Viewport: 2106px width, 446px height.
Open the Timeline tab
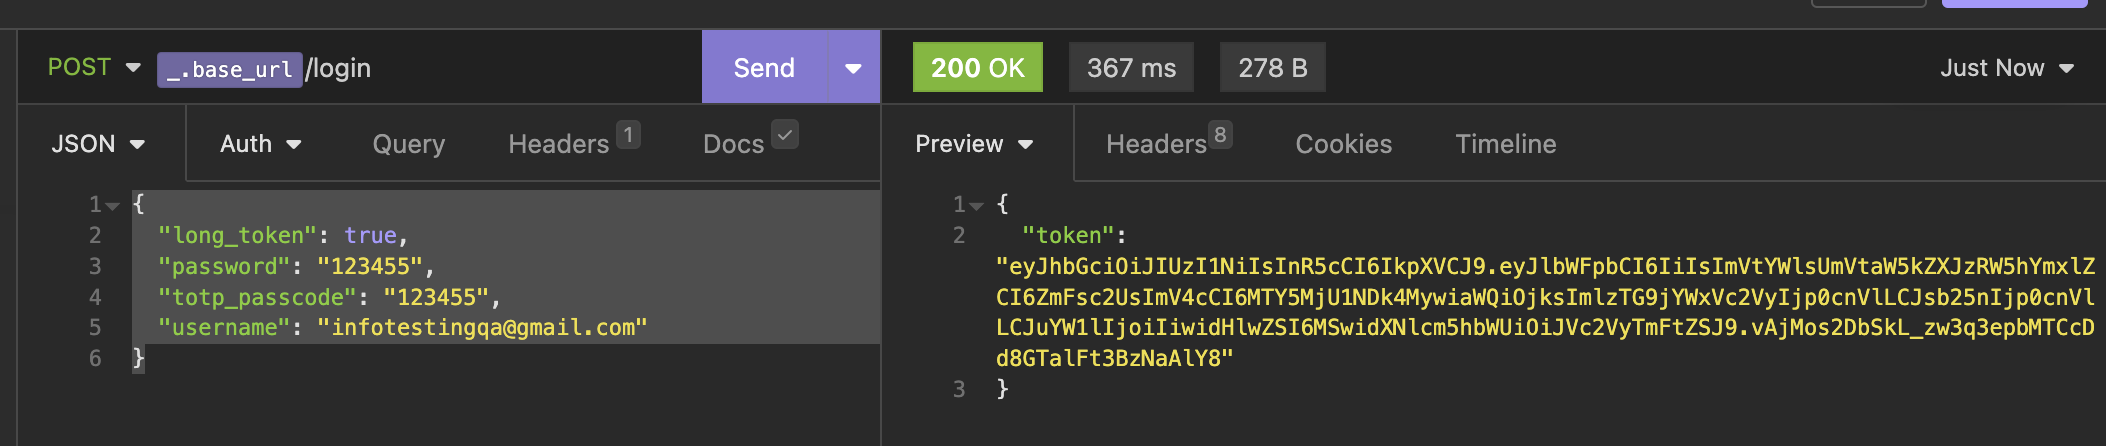1505,144
